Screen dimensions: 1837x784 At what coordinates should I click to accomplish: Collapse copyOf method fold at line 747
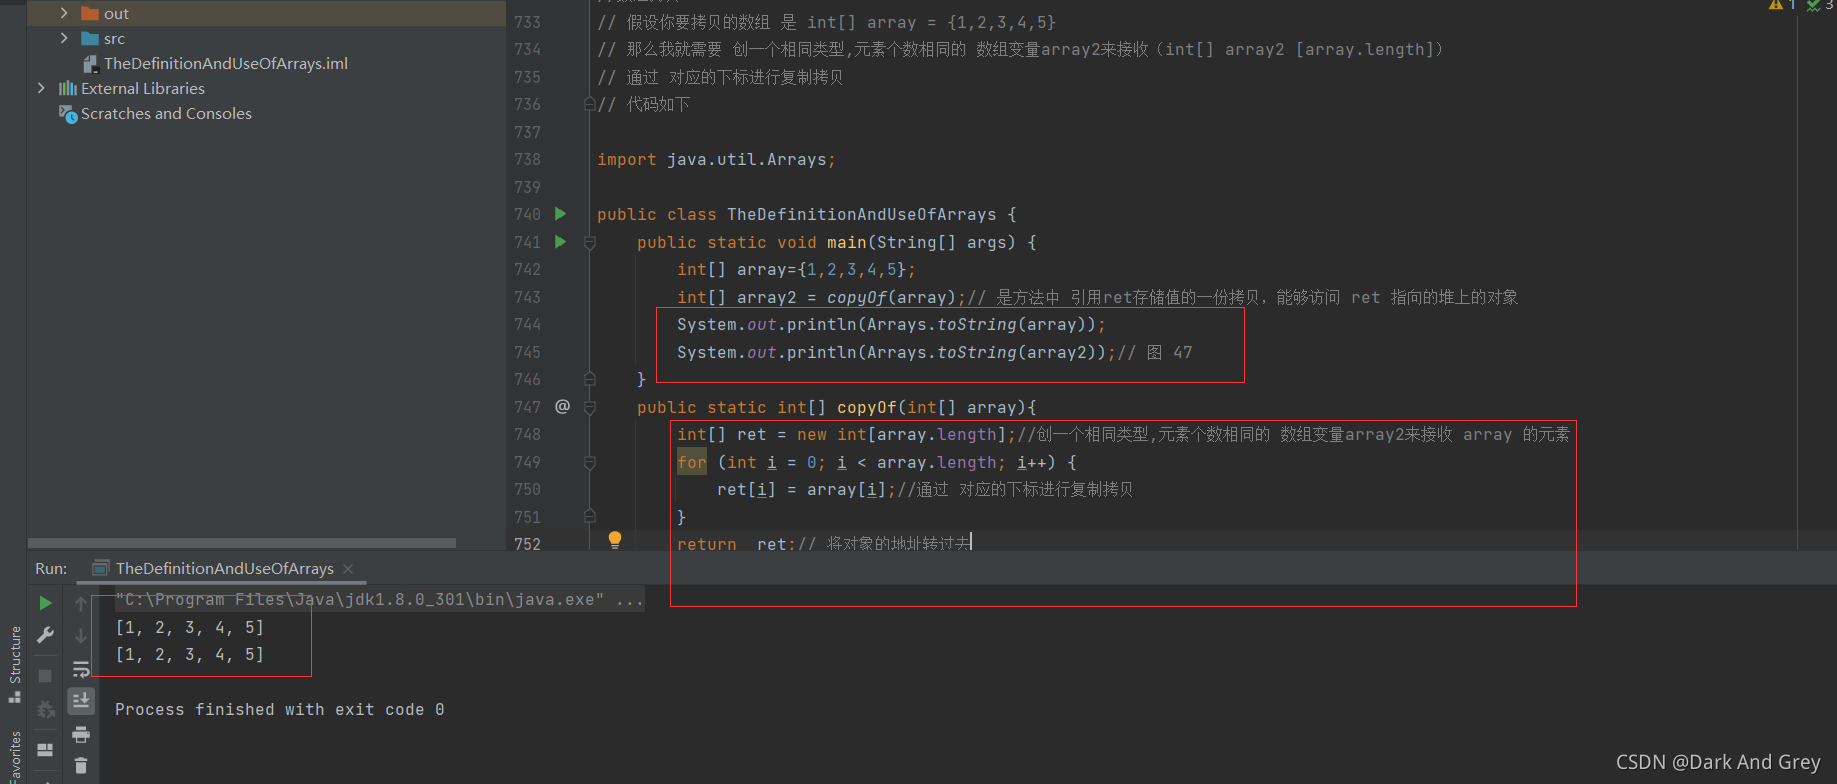pos(590,407)
